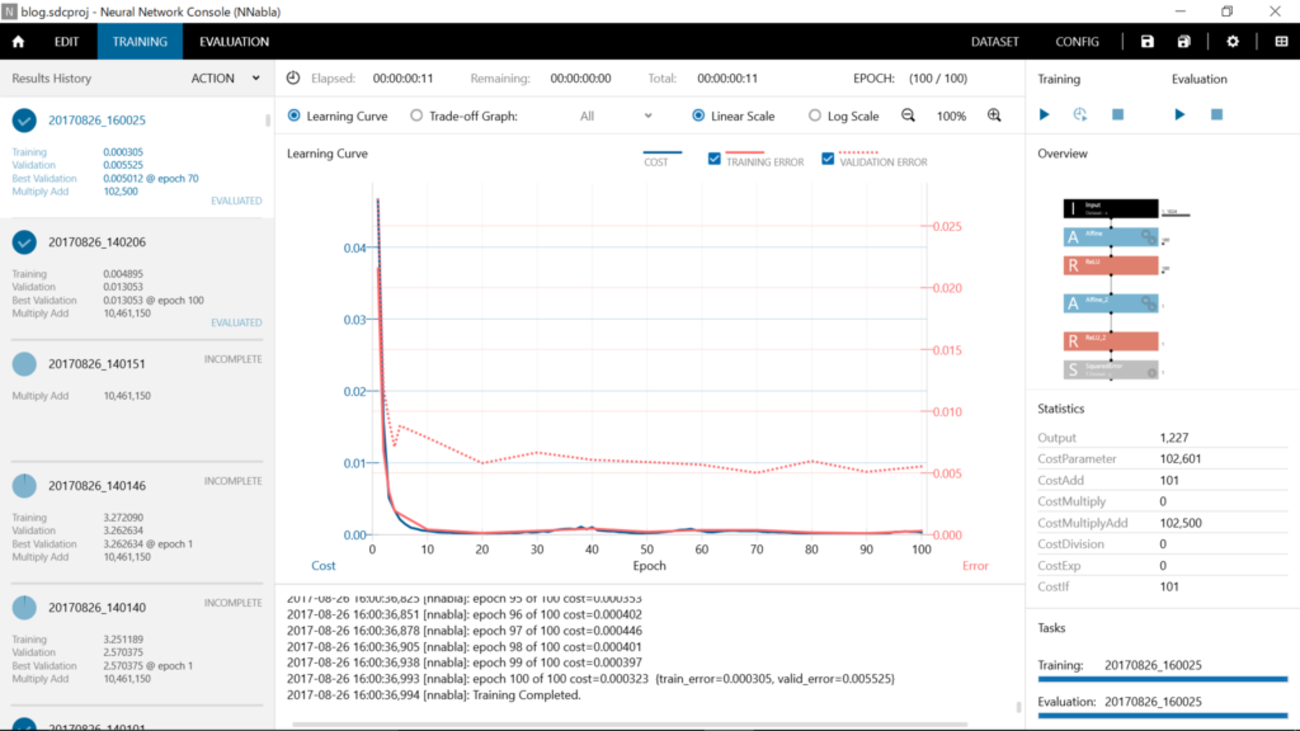Select result 20170826_140206 in history
The image size is (1300, 731).
pyautogui.click(x=97, y=242)
